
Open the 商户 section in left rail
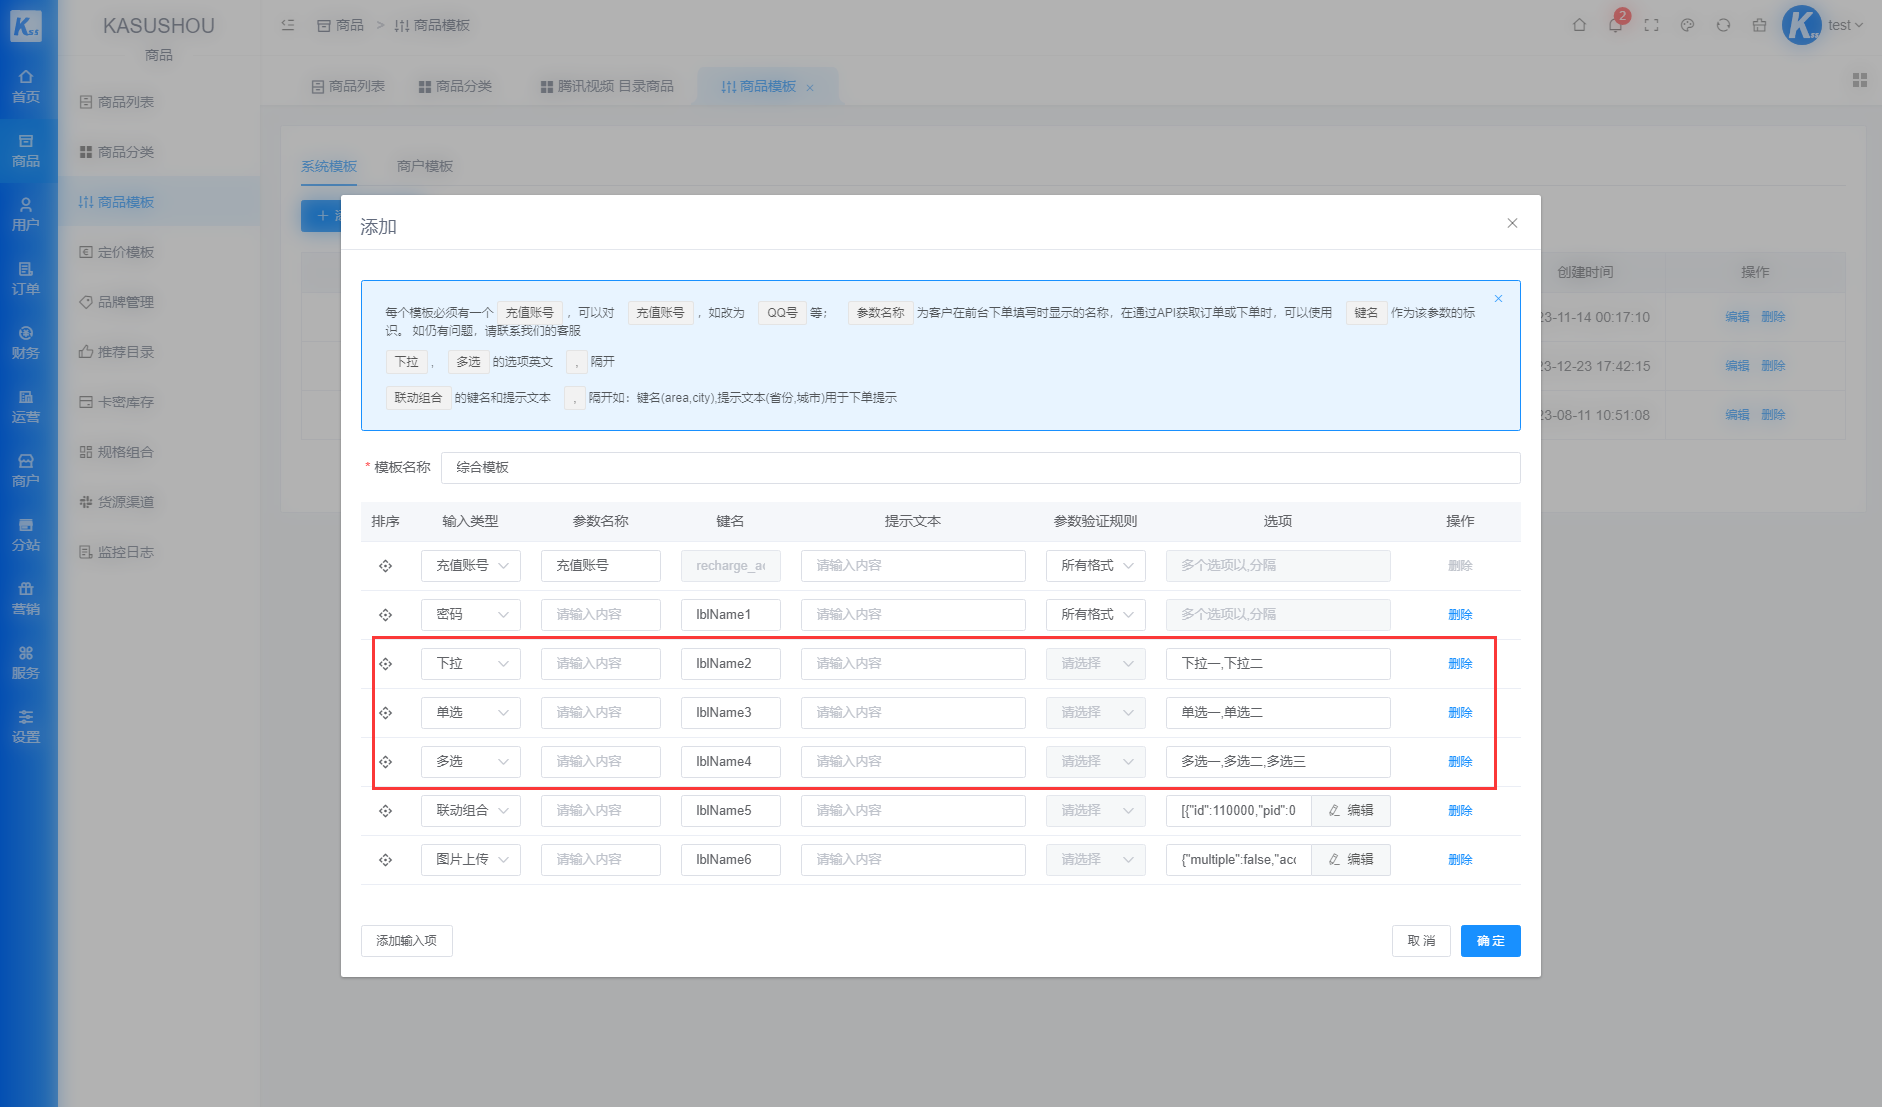[26, 470]
